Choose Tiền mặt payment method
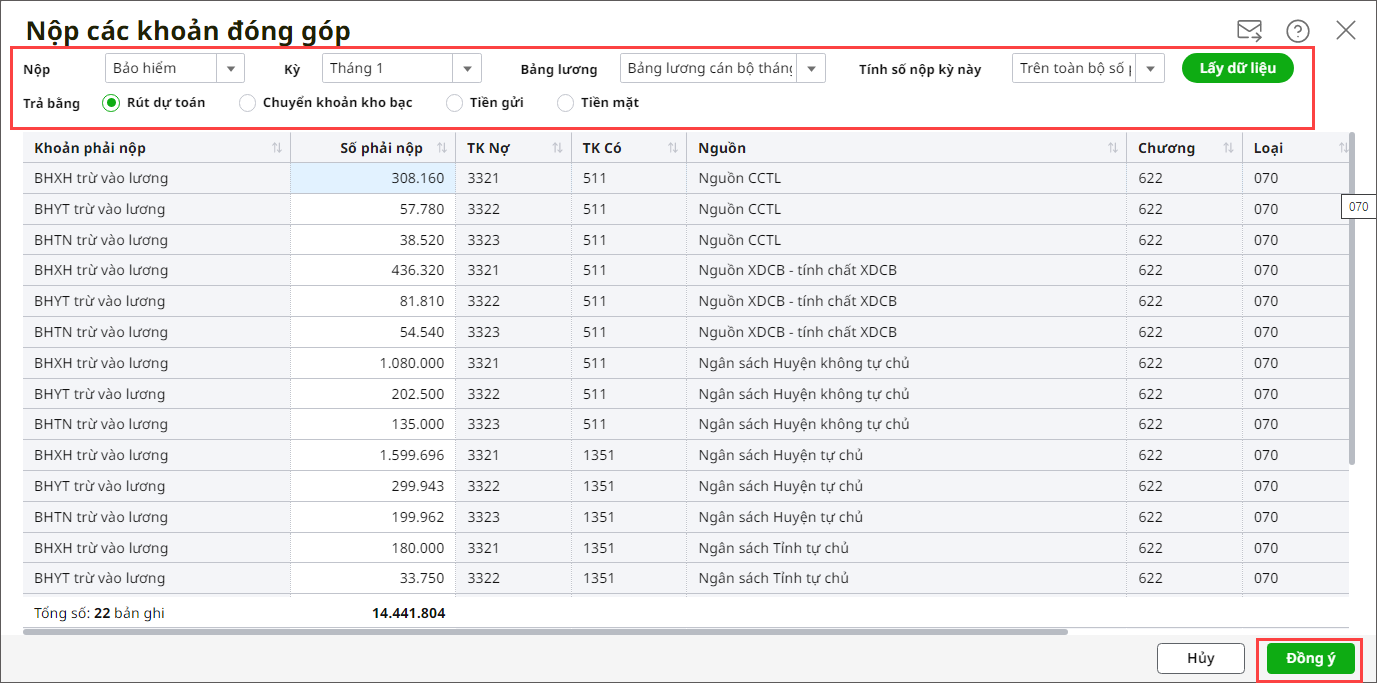The image size is (1377, 683). (x=566, y=102)
